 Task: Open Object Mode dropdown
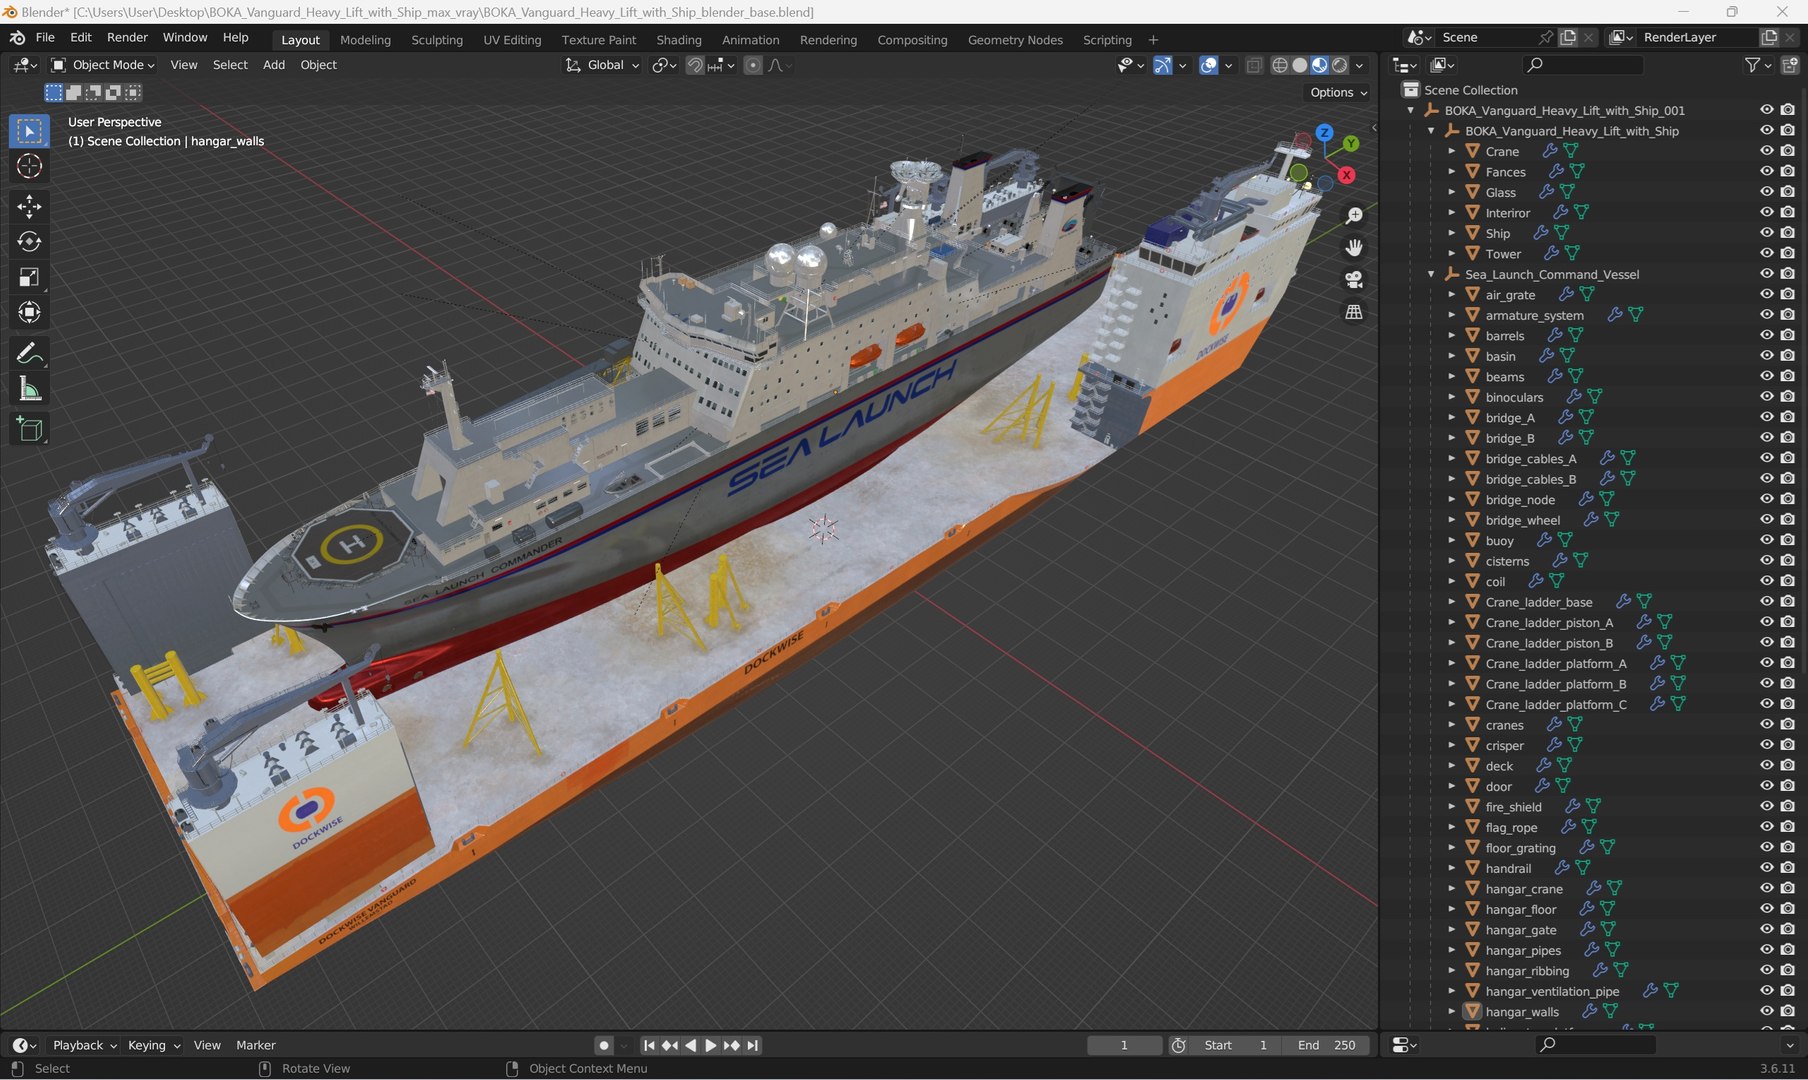tap(103, 65)
